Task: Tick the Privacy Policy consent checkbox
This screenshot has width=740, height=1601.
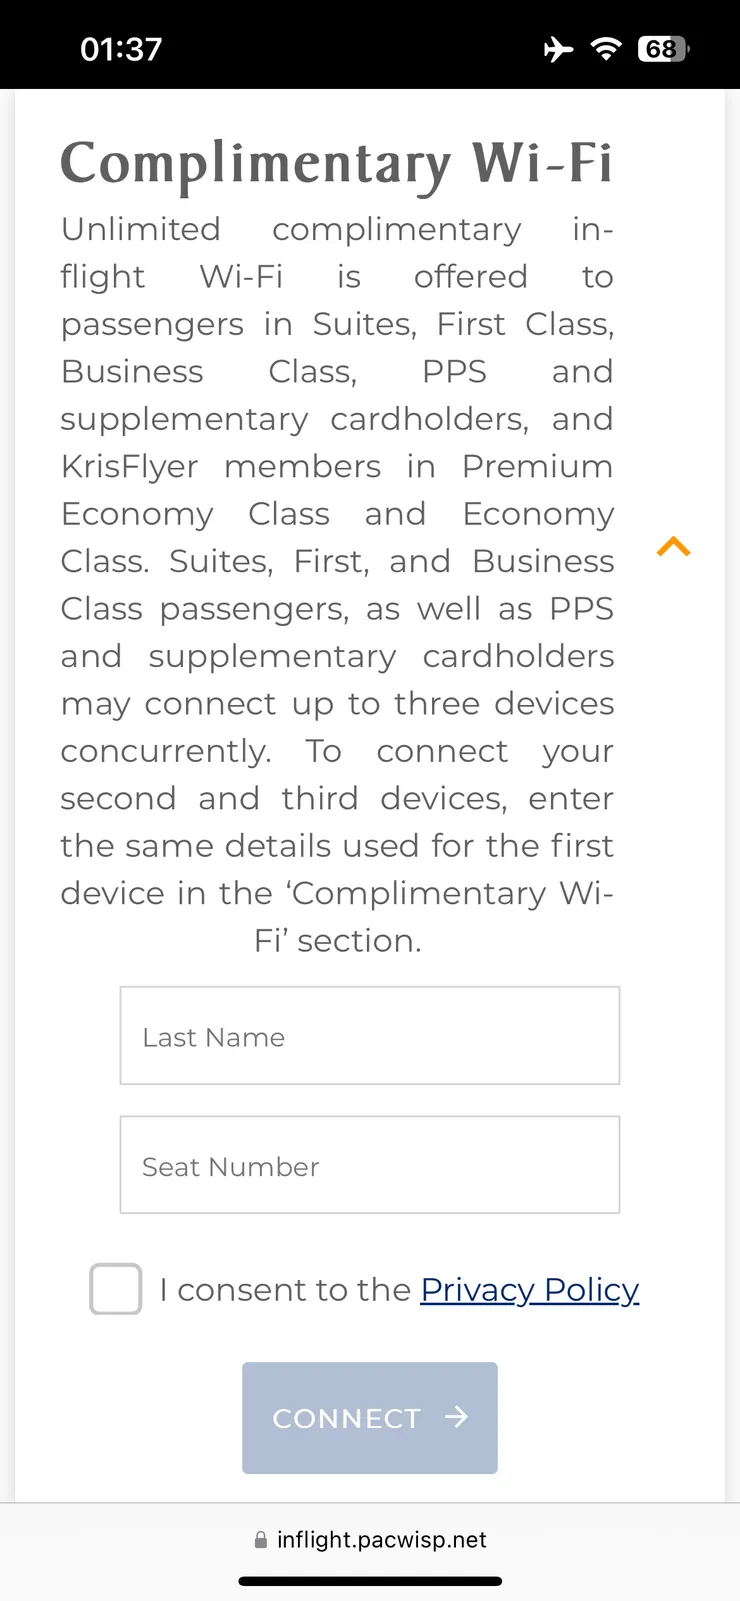Action: pos(116,1289)
